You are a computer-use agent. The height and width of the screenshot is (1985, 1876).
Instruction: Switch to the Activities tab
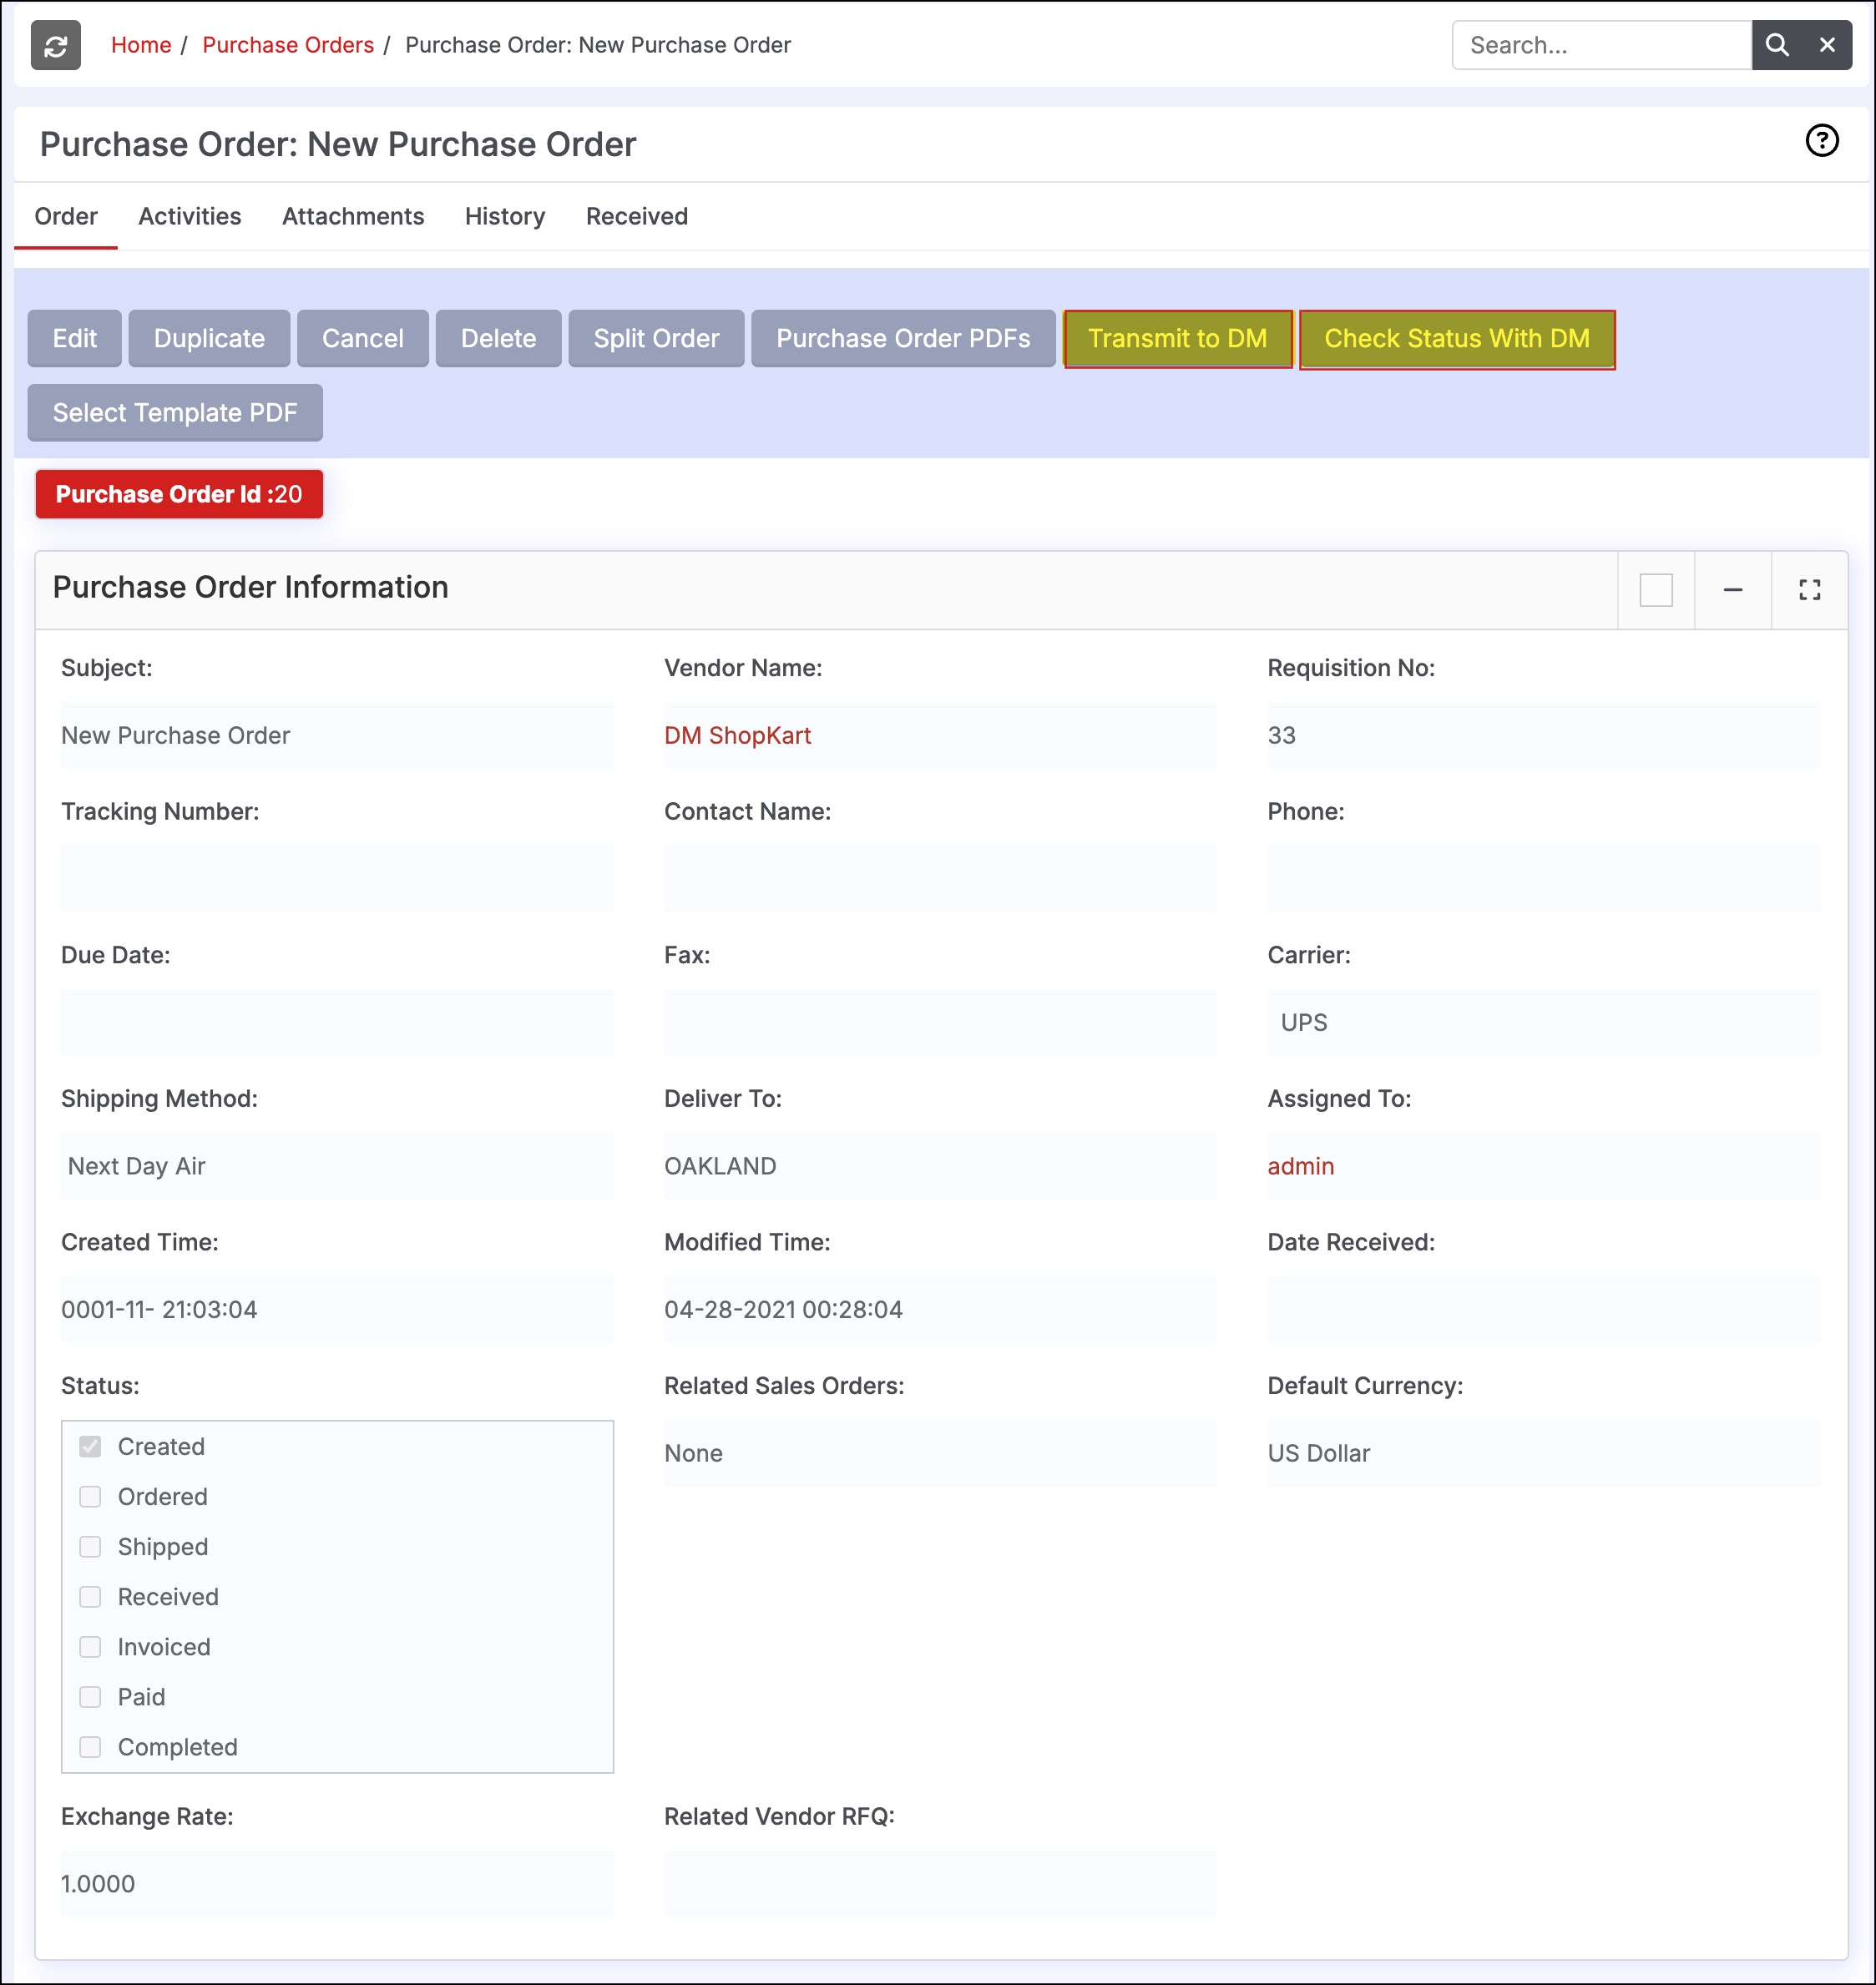click(x=189, y=216)
